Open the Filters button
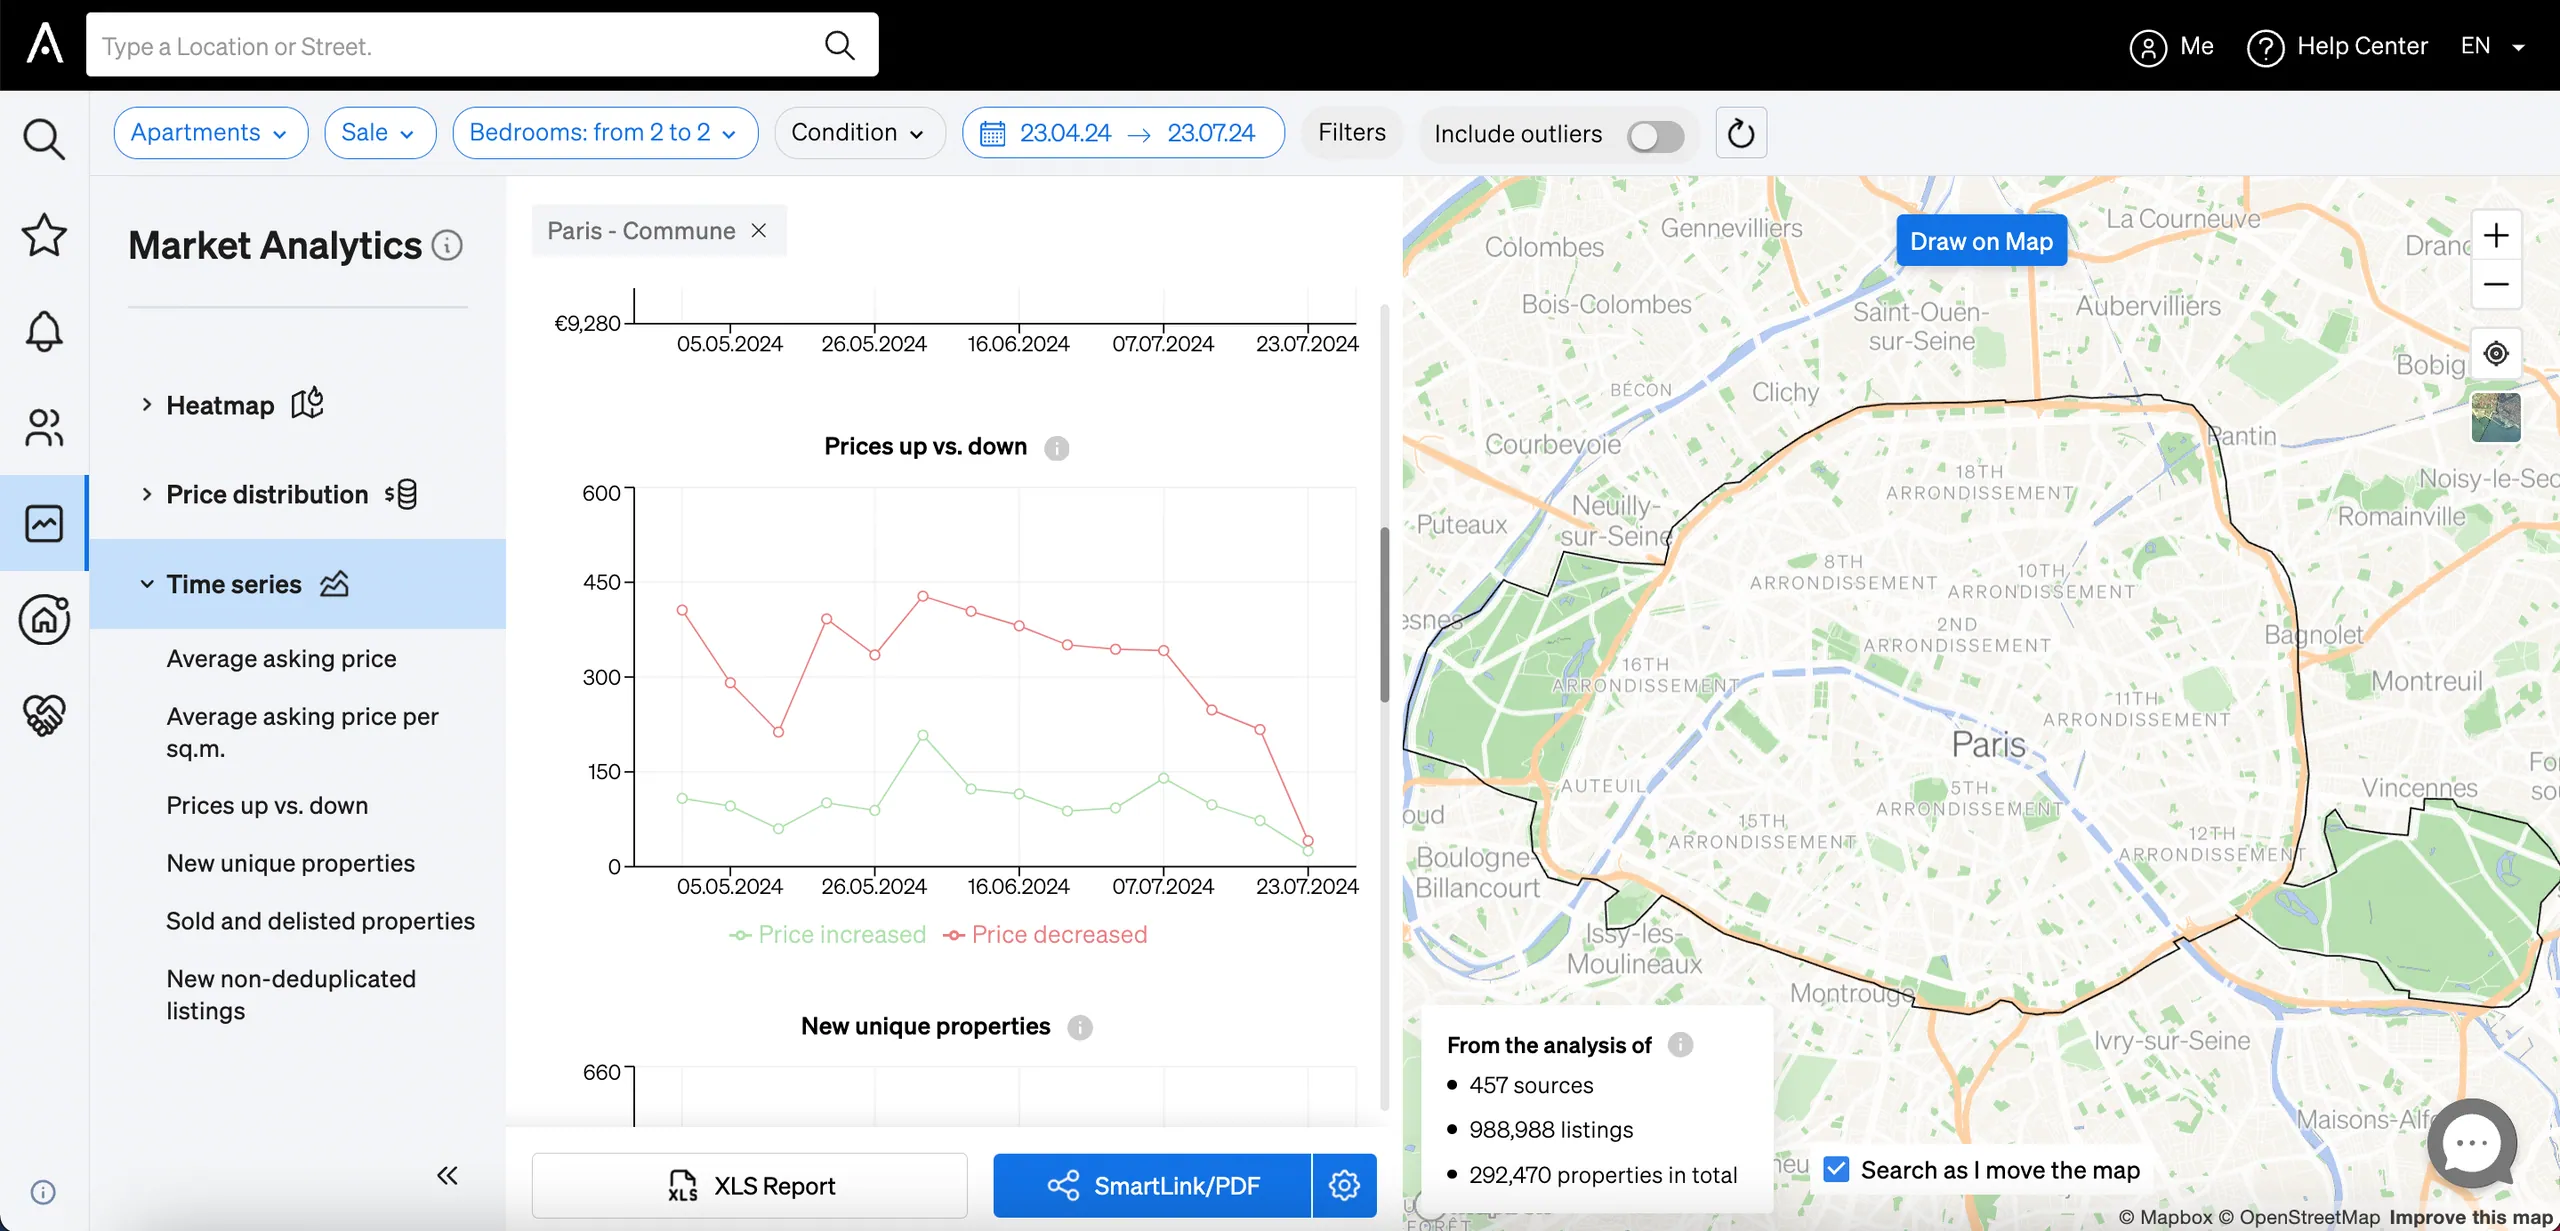The image size is (2560, 1231). point(1352,133)
